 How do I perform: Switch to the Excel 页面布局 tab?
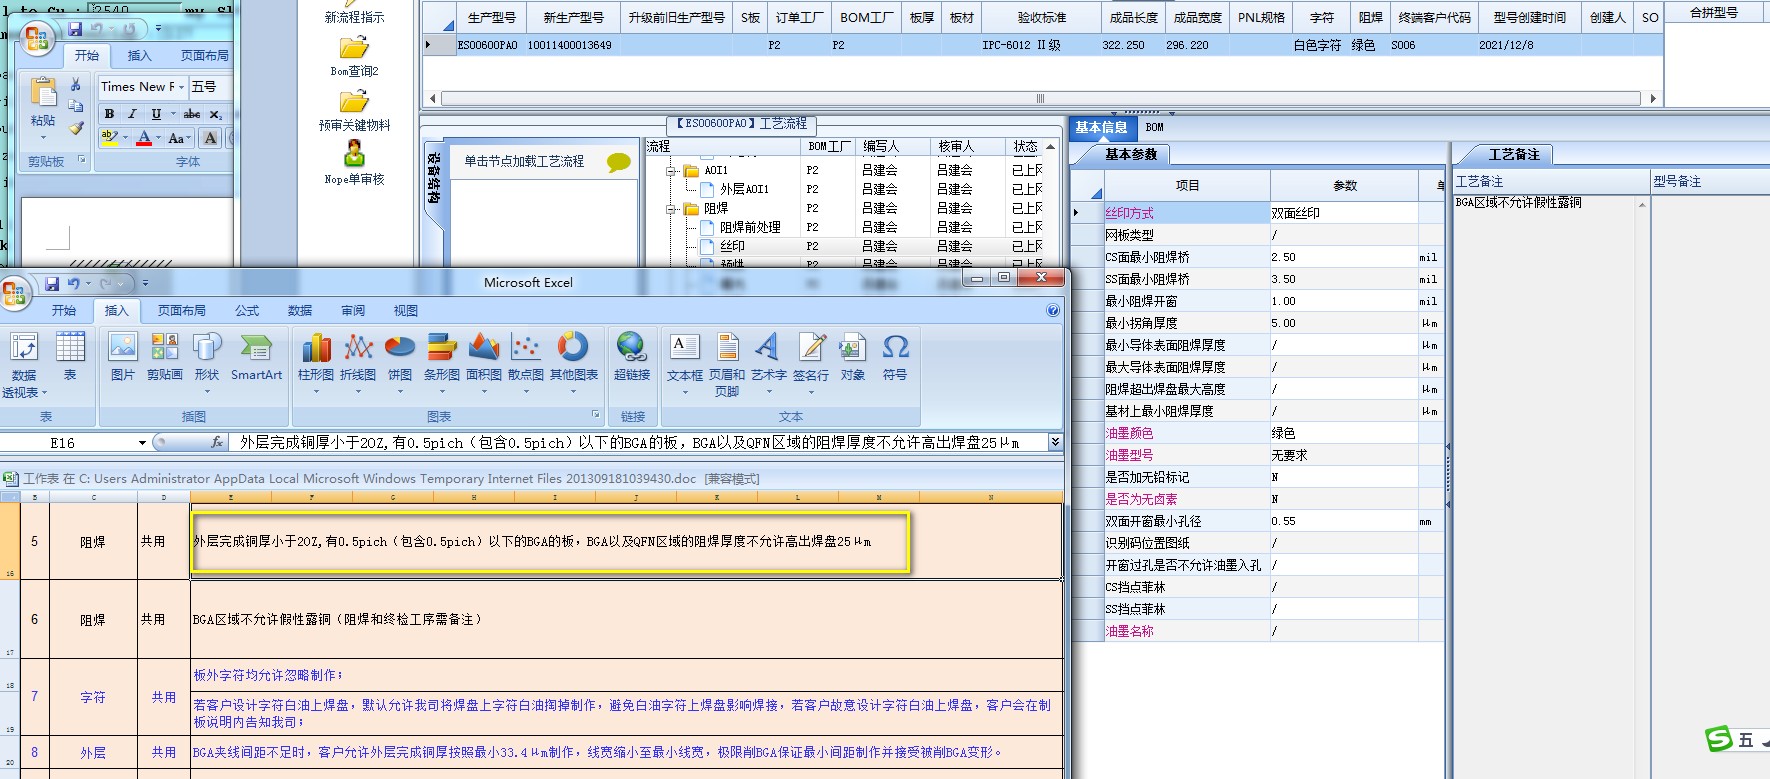point(182,311)
